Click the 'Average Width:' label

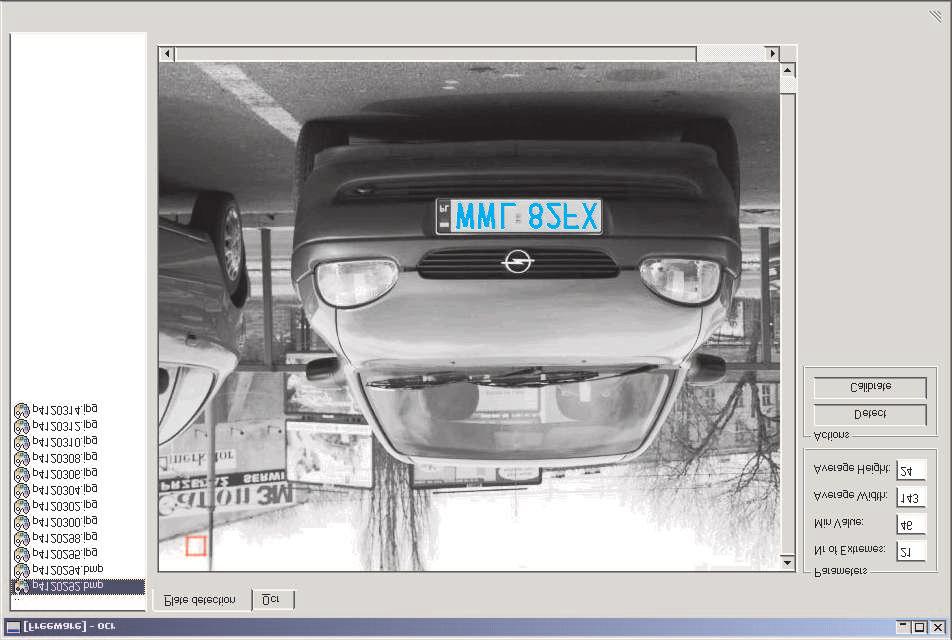(850, 495)
